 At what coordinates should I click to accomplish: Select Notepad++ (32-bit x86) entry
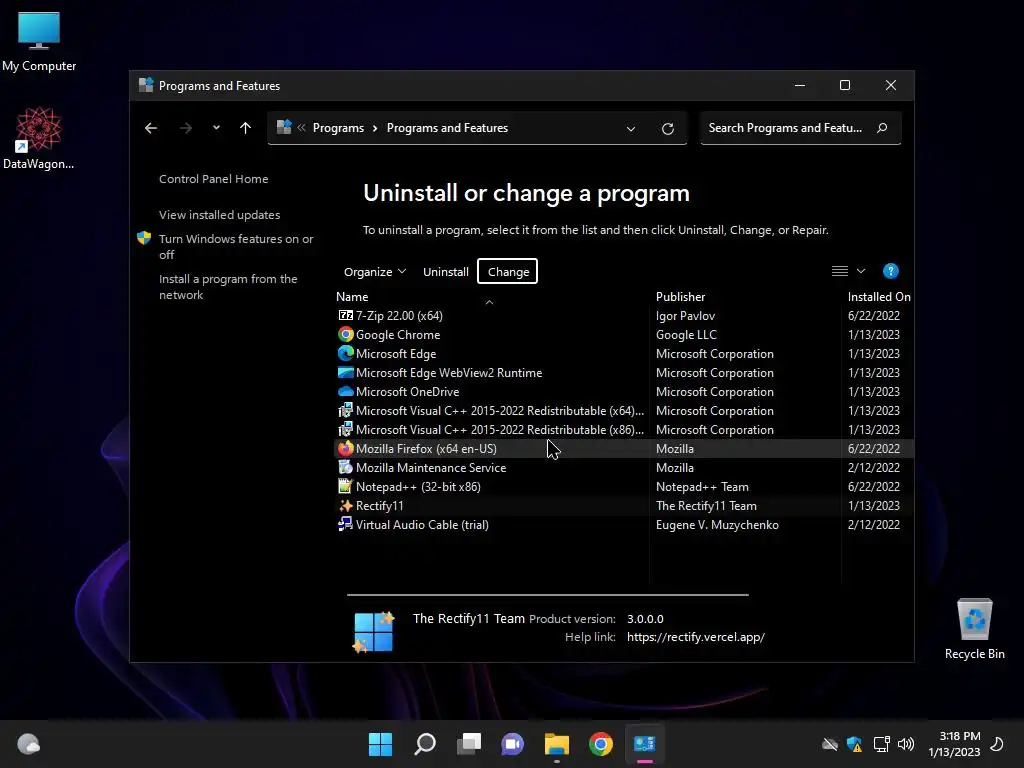tap(418, 487)
